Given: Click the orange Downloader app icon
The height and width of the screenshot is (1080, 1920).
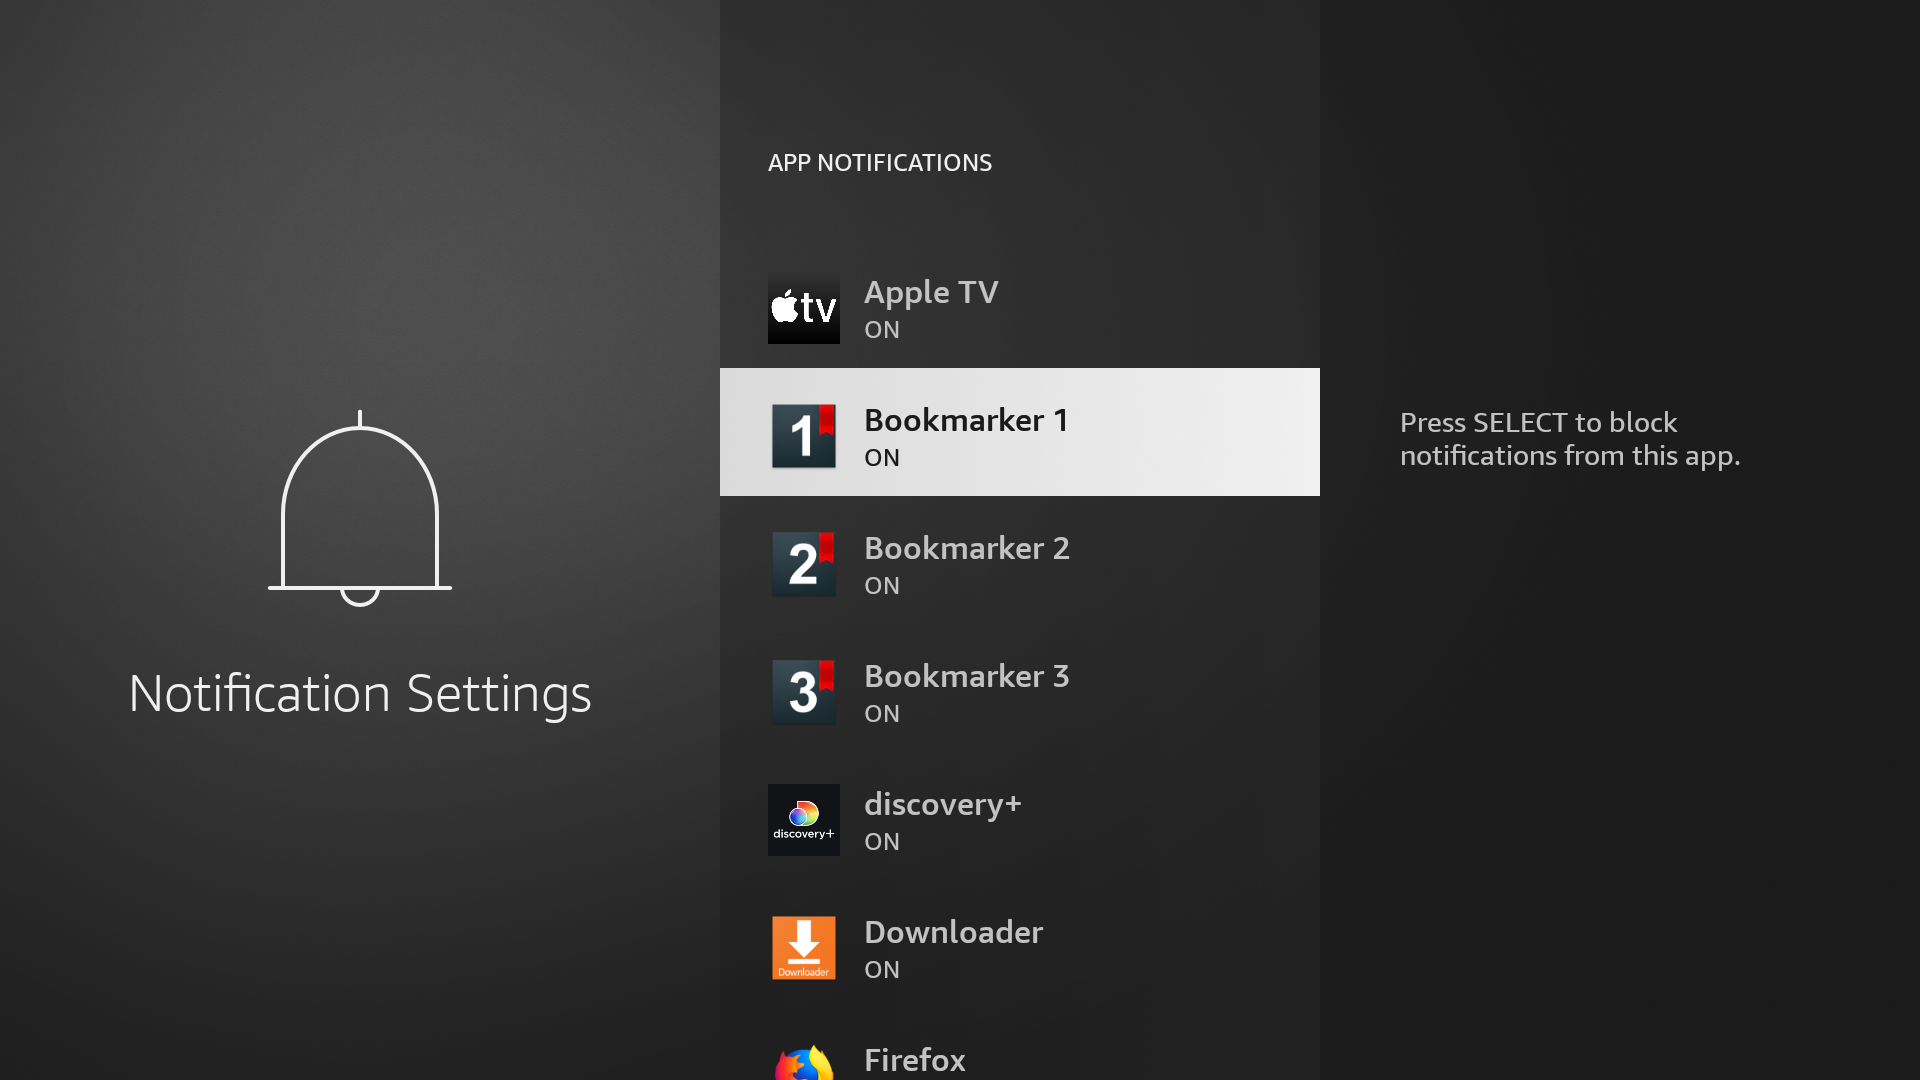Looking at the screenshot, I should pos(804,948).
